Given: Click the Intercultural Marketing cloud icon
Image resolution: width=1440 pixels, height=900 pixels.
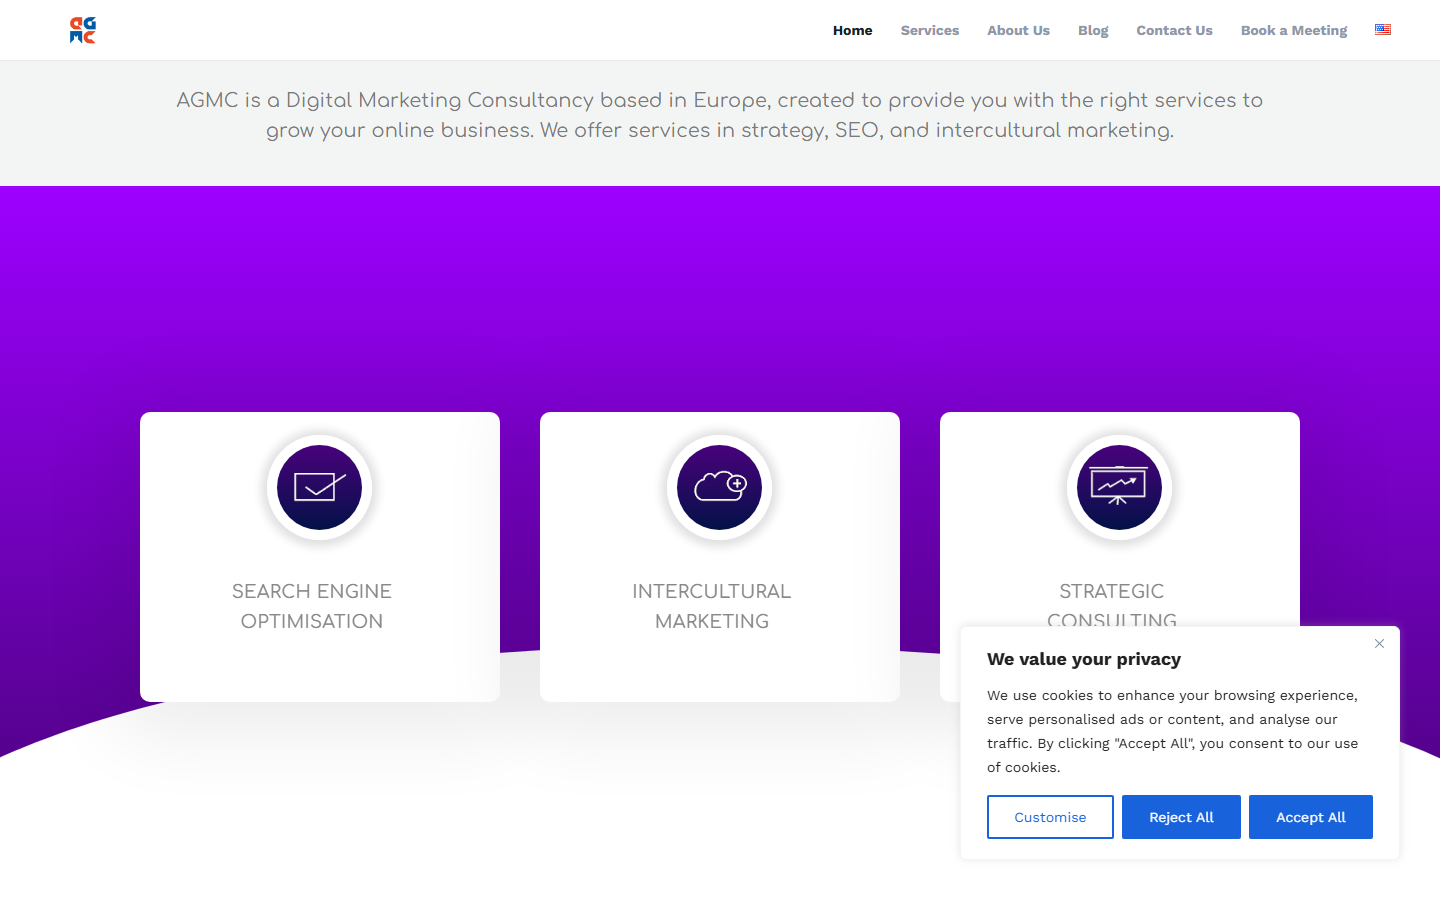Looking at the screenshot, I should [x=720, y=487].
